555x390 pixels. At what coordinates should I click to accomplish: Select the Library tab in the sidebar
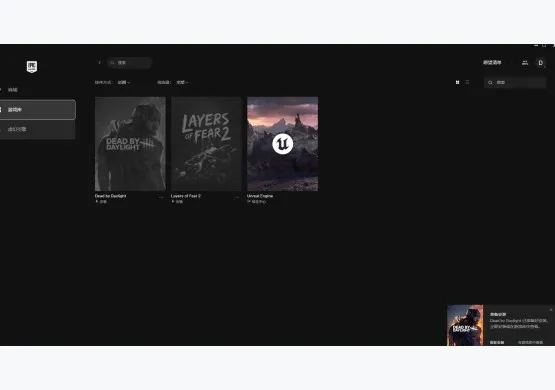point(37,110)
